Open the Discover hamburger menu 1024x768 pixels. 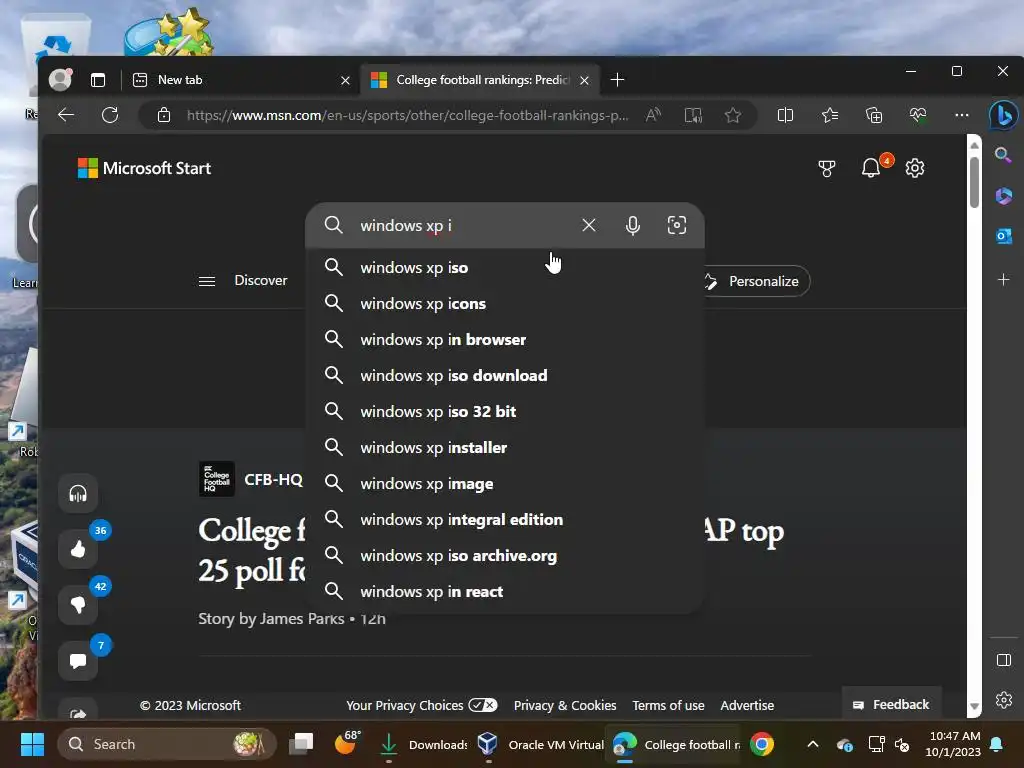coord(207,281)
